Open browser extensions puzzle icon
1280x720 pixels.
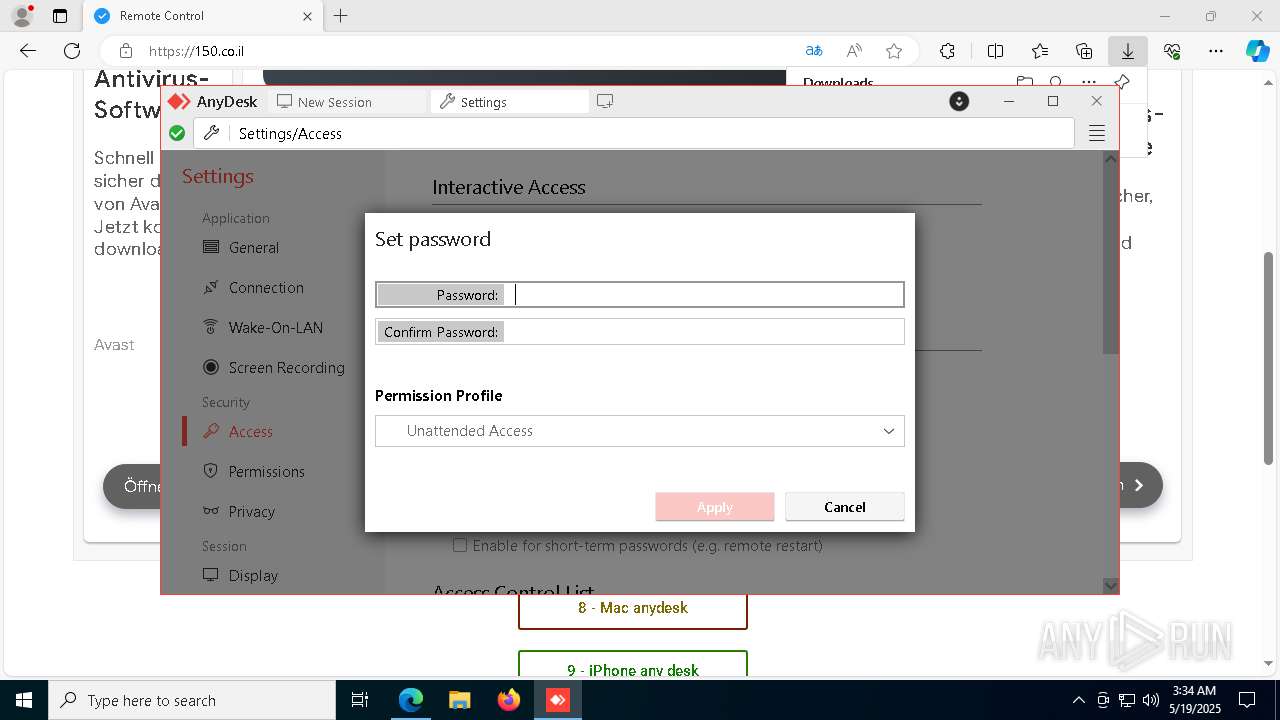[947, 51]
